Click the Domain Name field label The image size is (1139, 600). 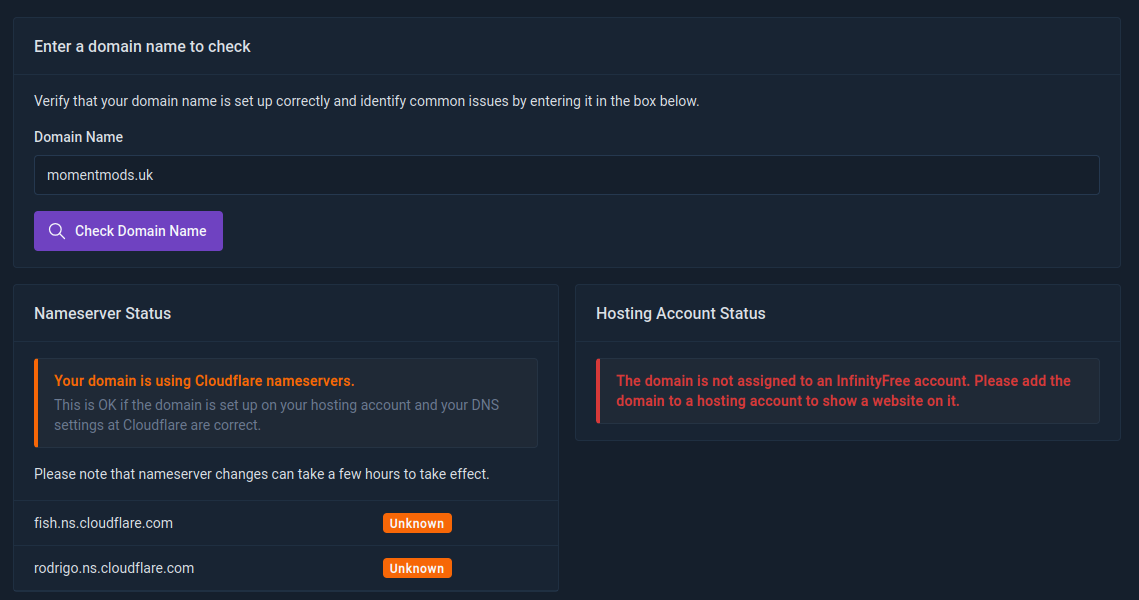[78, 137]
